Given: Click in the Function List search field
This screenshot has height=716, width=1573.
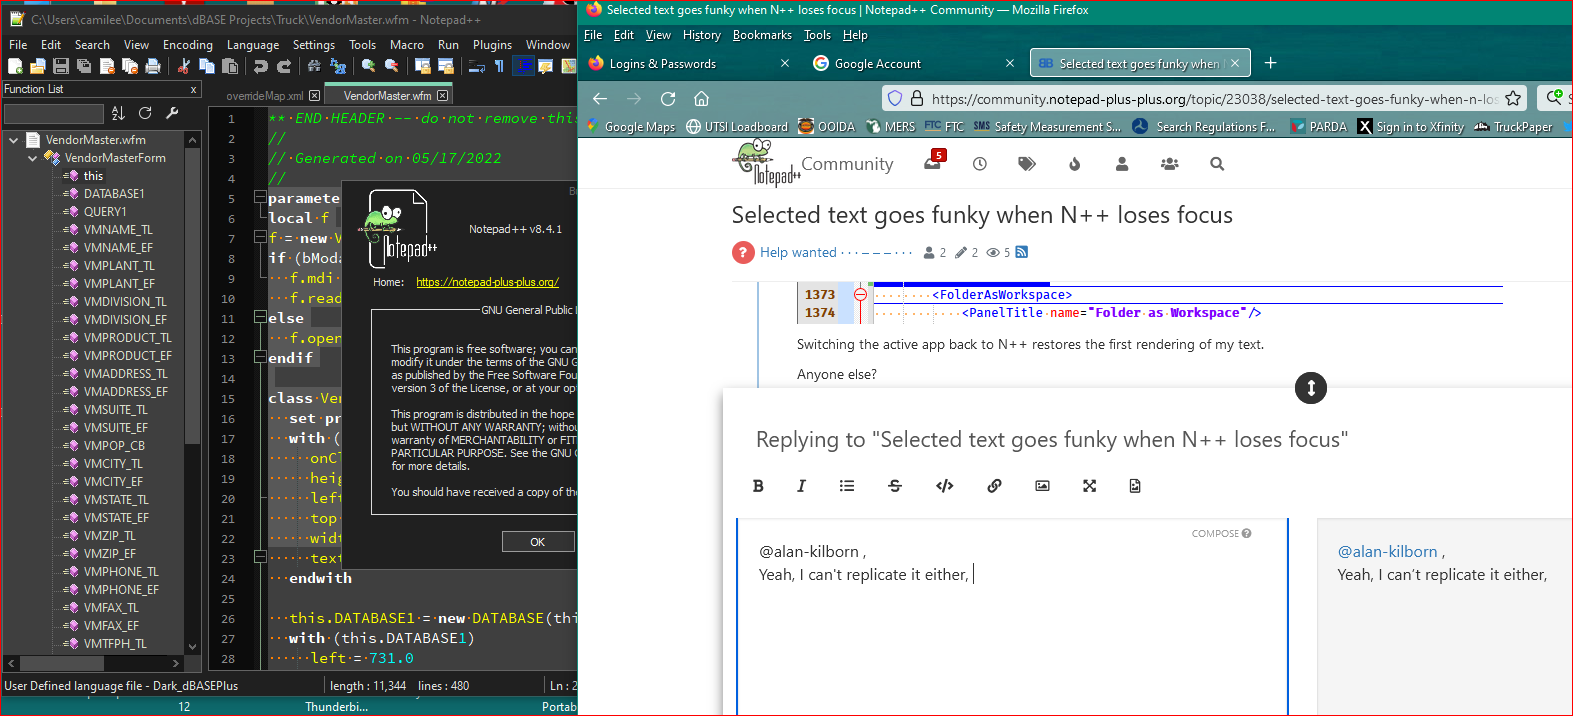Looking at the screenshot, I should (x=54, y=113).
